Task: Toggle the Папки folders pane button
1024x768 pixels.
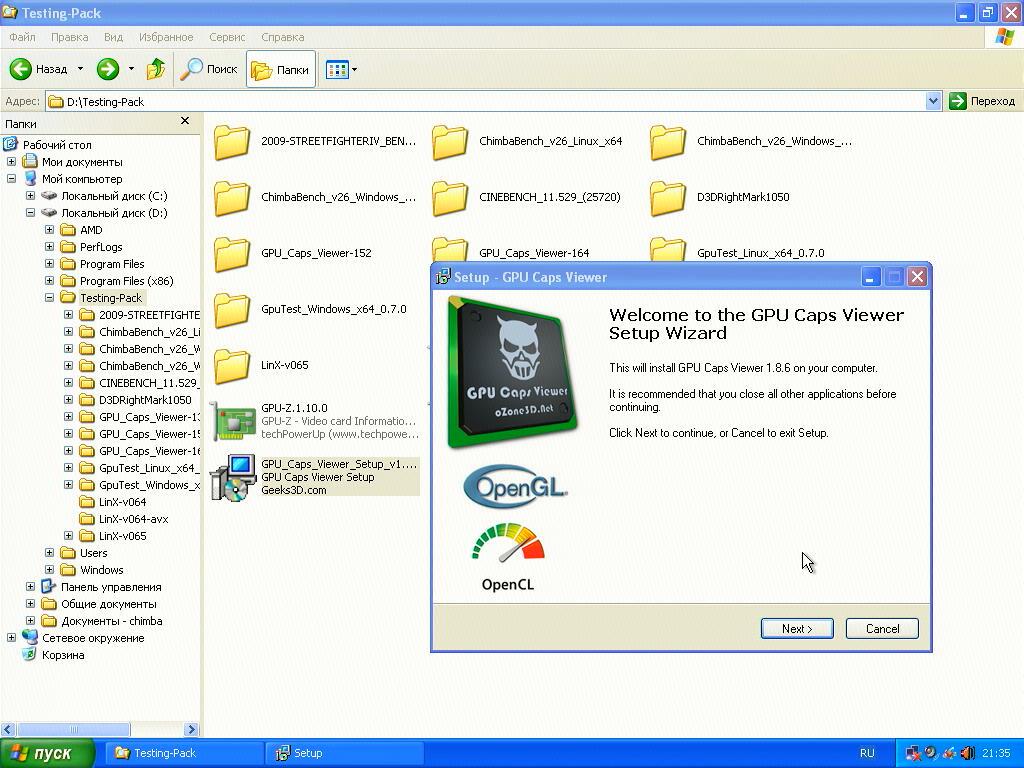Action: [280, 69]
